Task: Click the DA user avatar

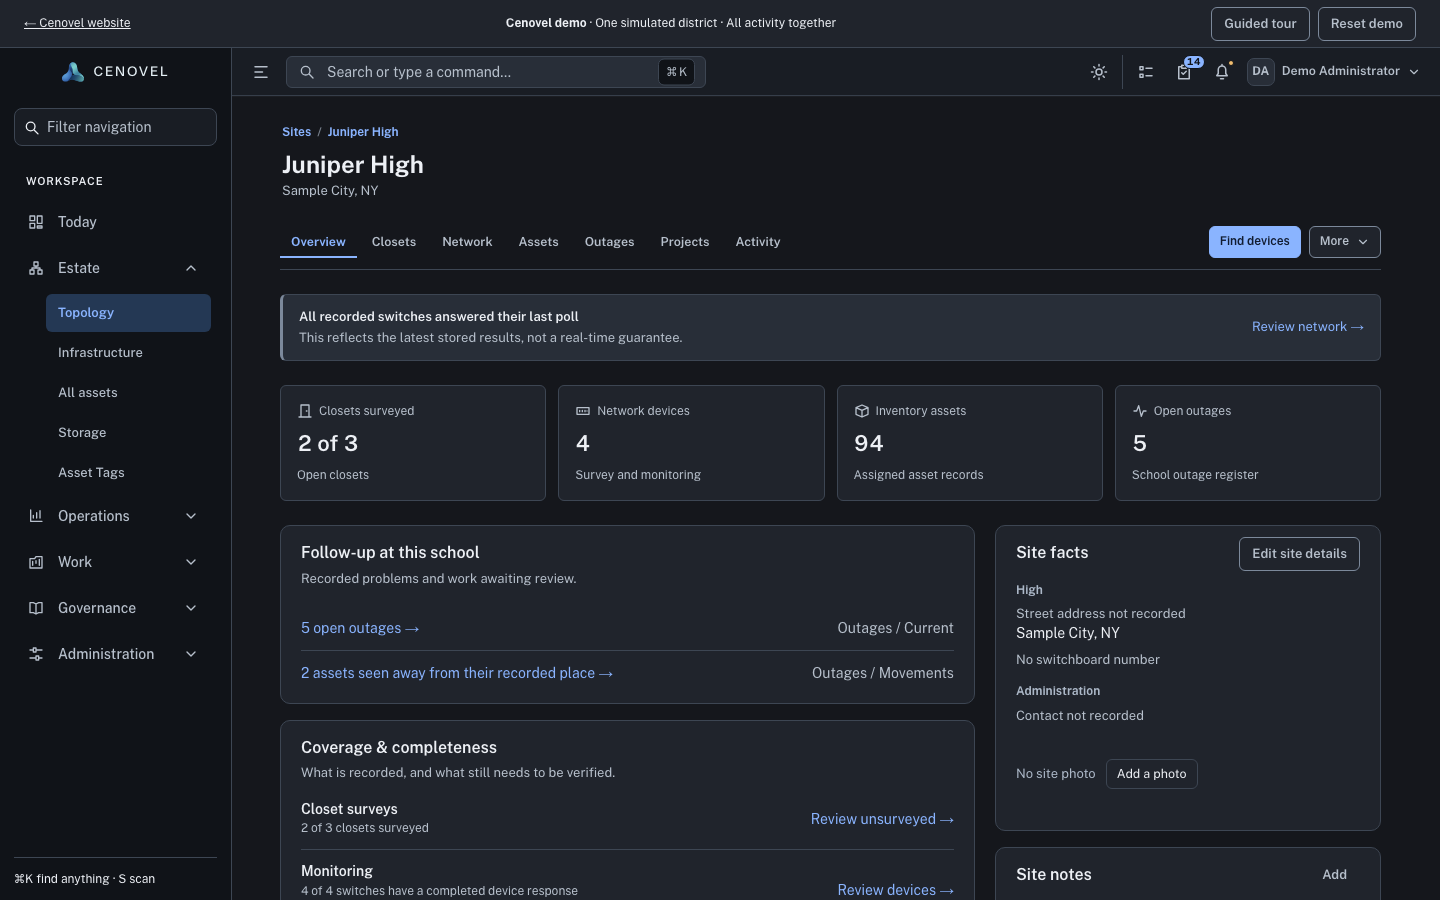Action: point(1260,72)
